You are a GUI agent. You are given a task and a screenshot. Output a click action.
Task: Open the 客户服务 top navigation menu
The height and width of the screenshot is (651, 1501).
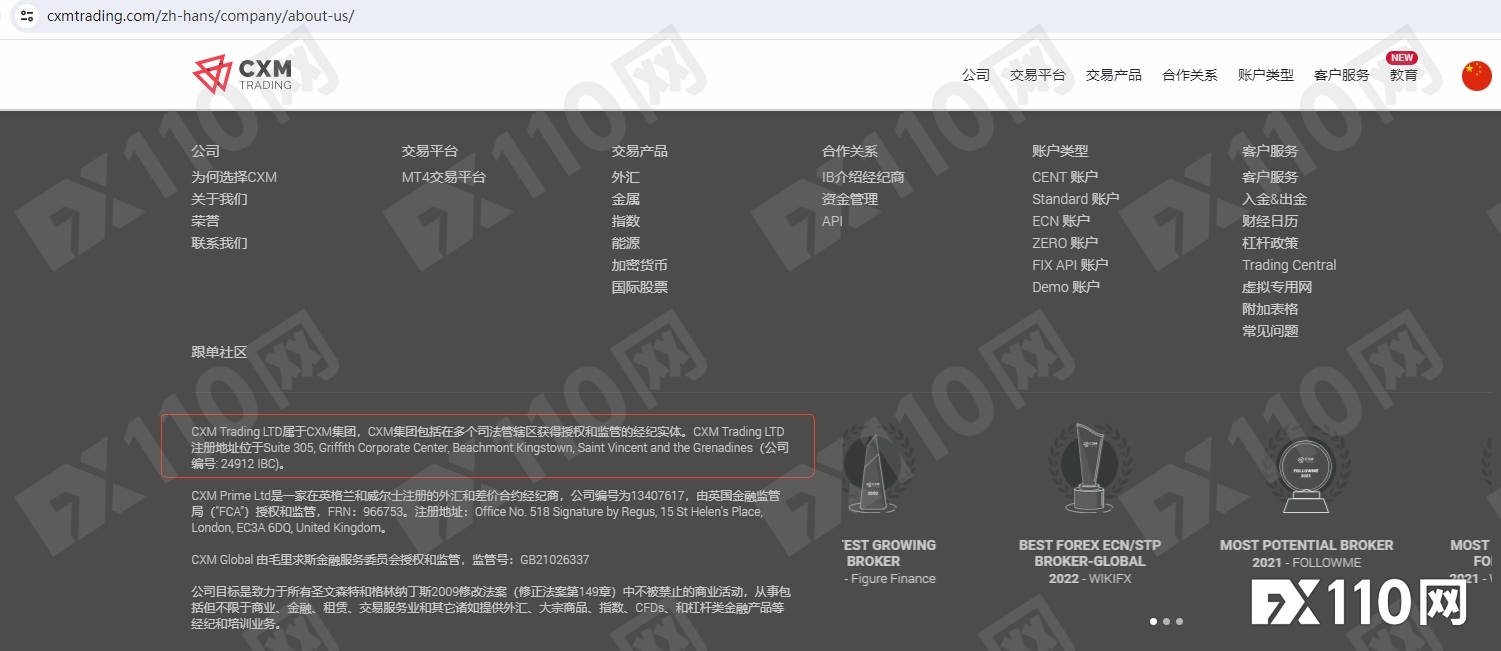1342,75
